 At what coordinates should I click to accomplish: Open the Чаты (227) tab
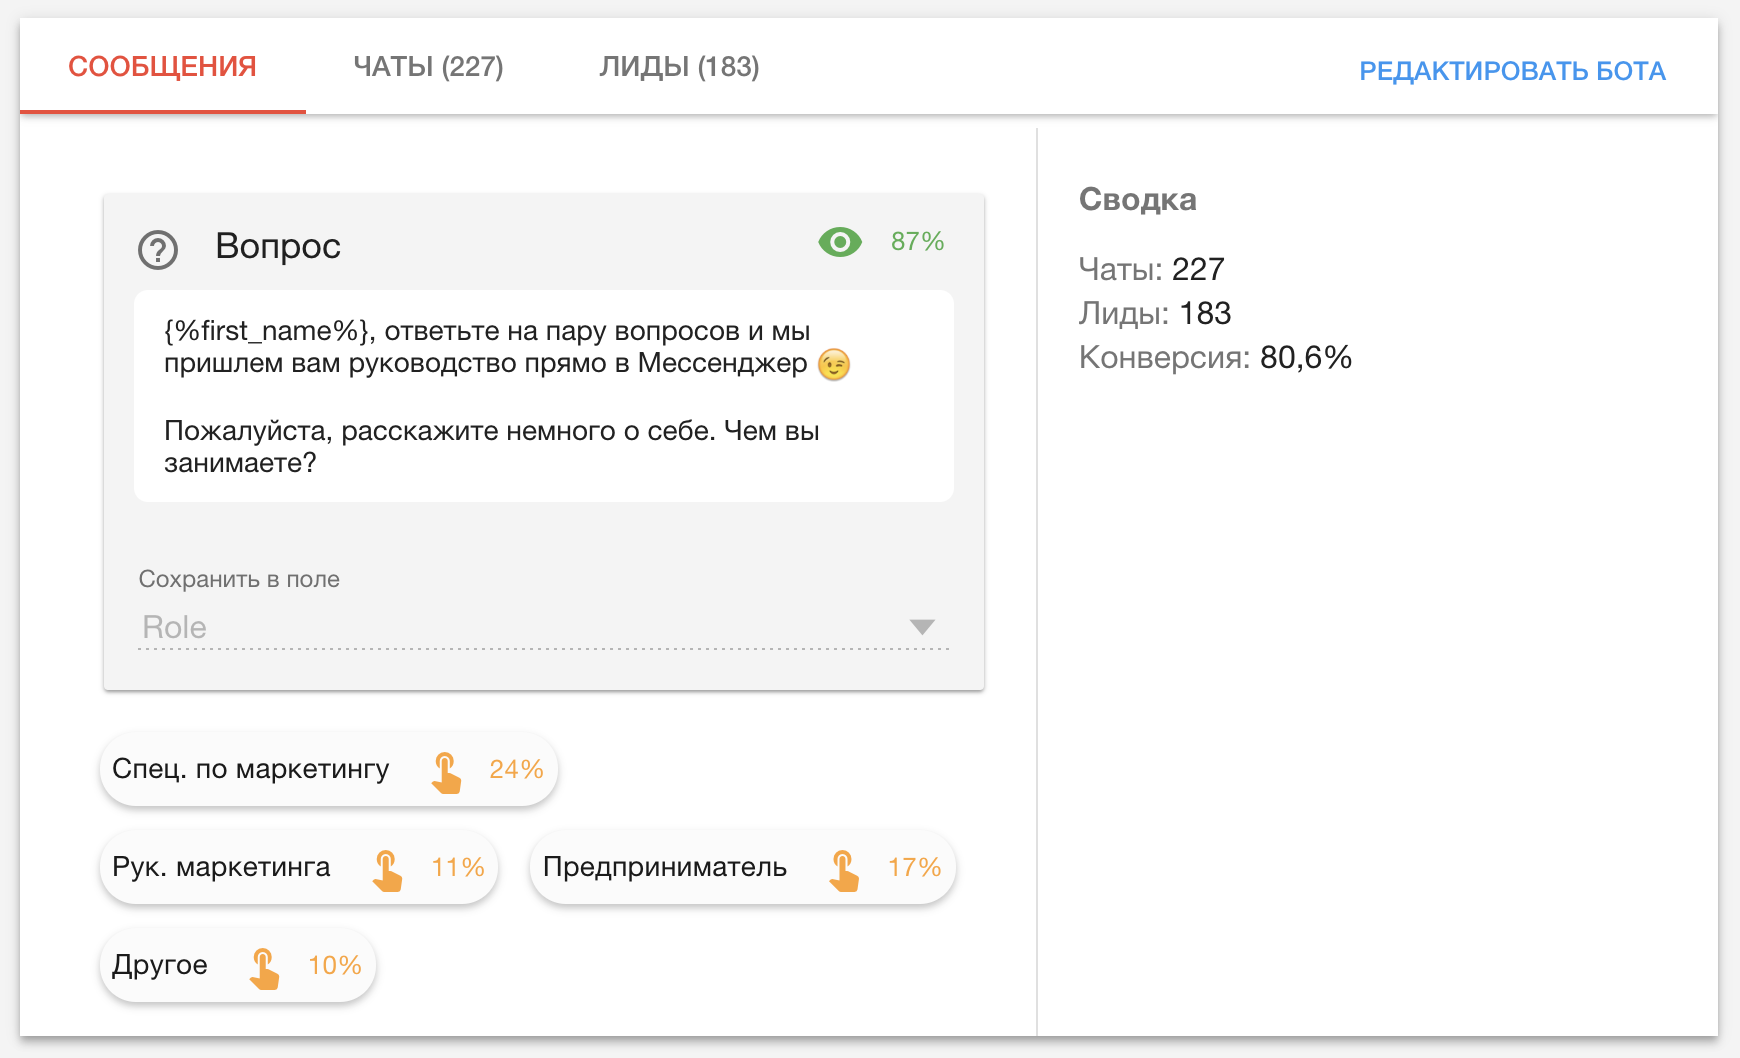(x=428, y=66)
